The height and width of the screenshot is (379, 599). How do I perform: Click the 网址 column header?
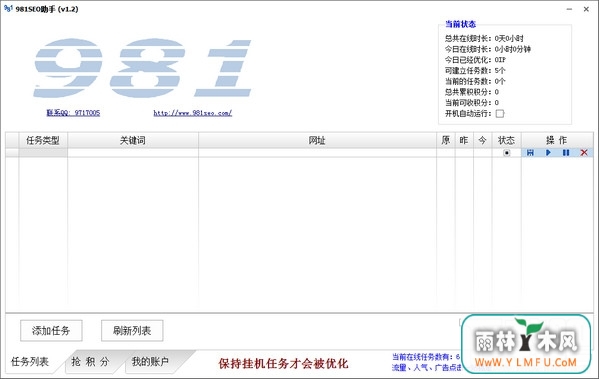click(317, 140)
